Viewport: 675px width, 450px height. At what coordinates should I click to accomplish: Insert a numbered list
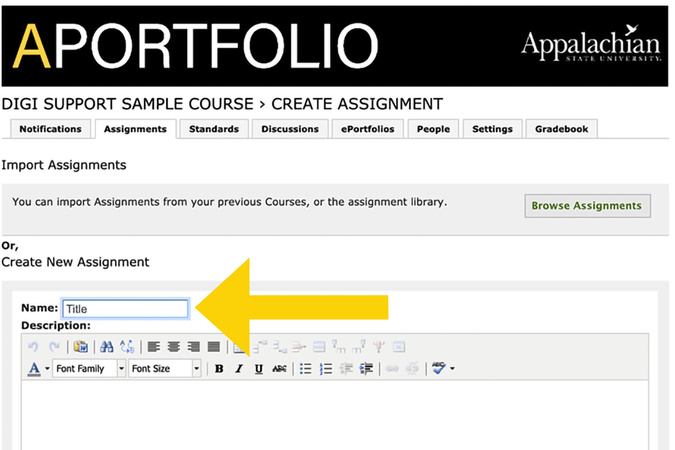point(326,369)
